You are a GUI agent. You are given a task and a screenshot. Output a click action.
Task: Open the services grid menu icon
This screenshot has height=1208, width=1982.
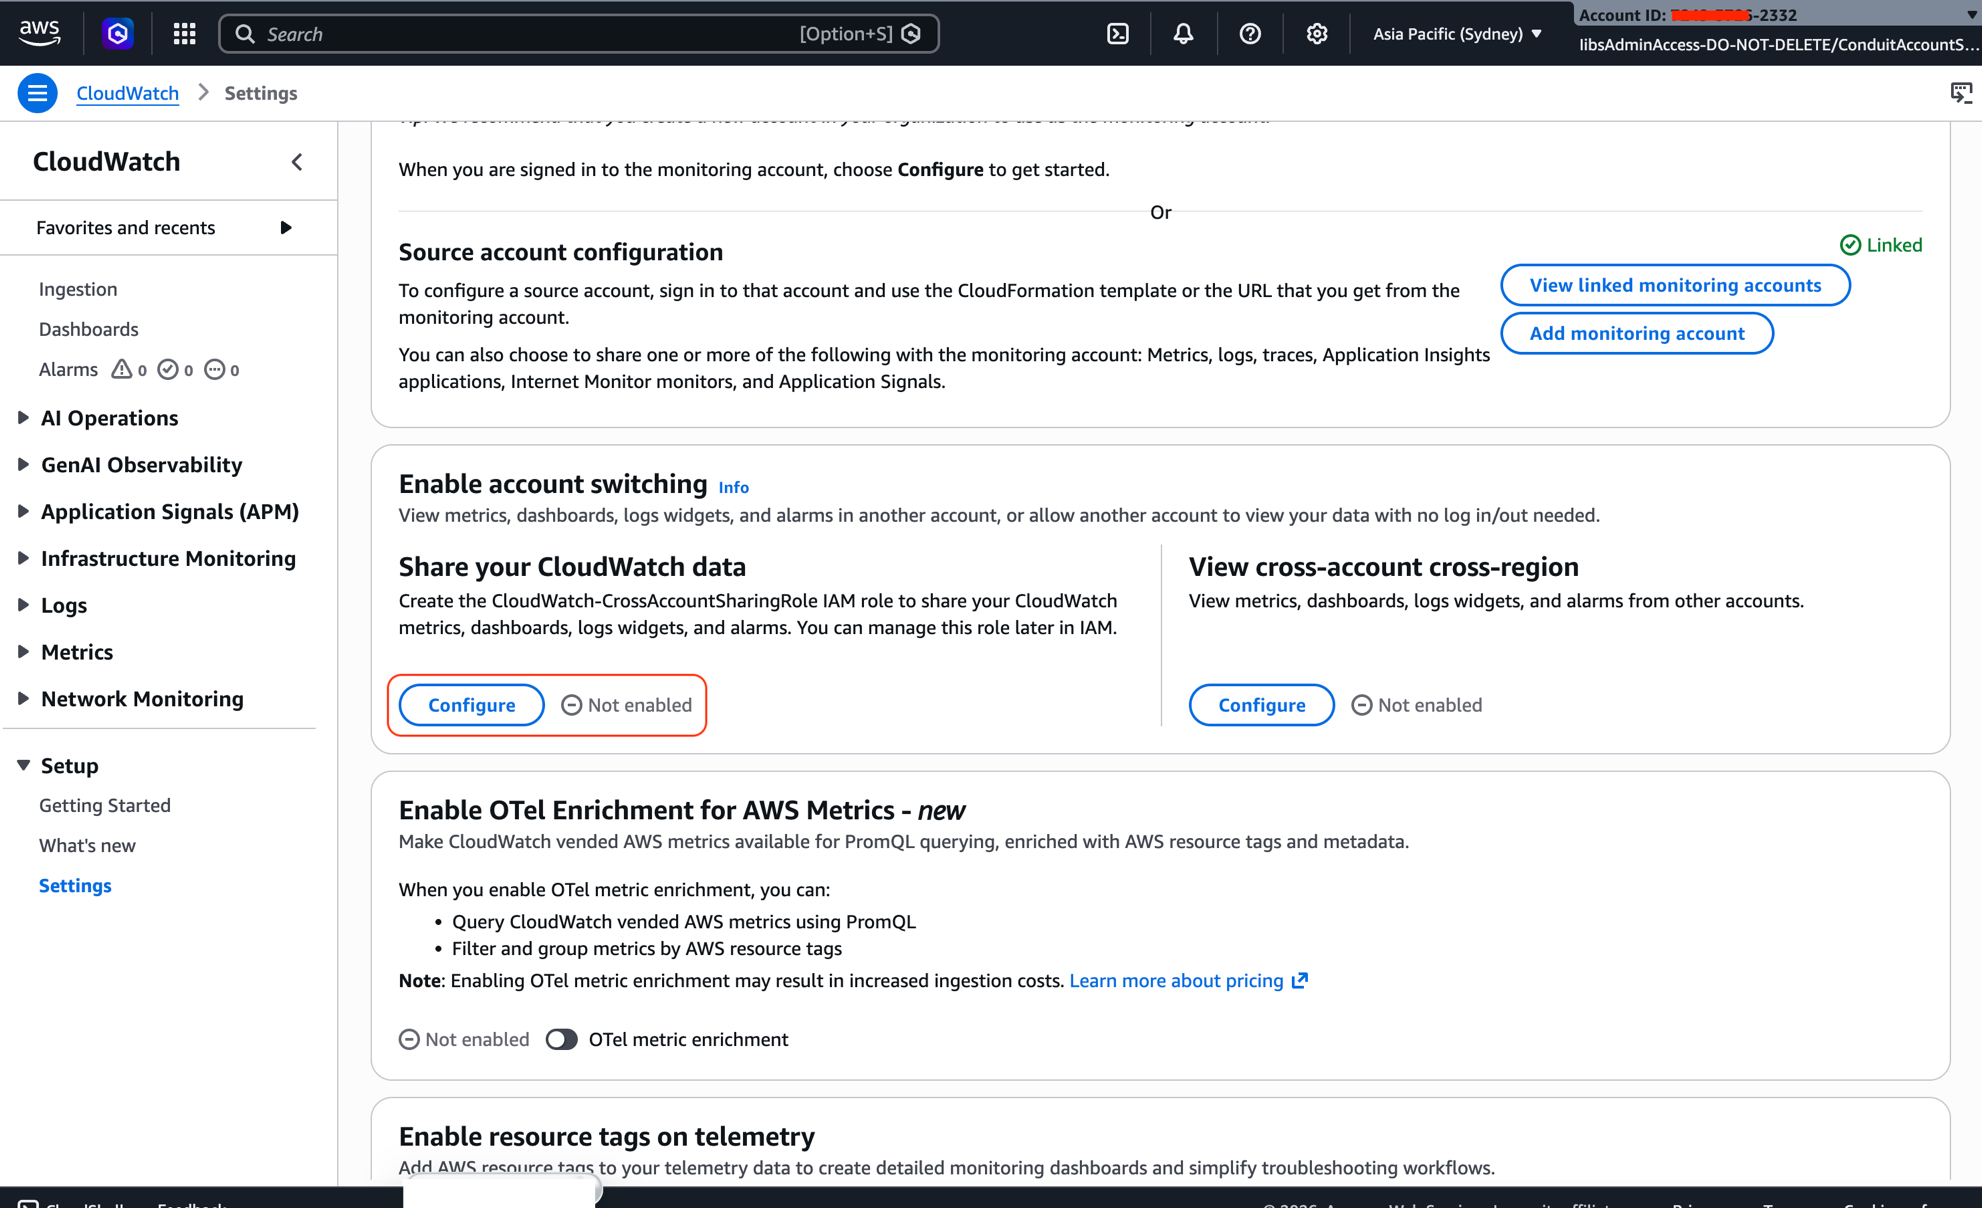(184, 34)
